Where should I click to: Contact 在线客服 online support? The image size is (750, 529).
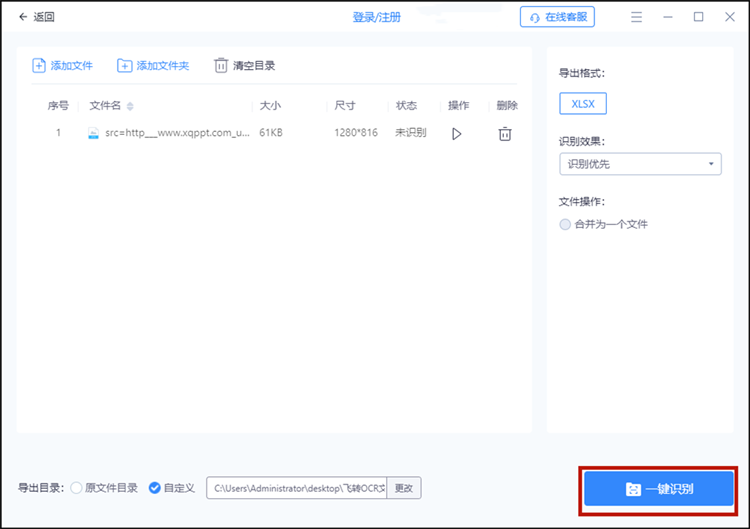557,17
